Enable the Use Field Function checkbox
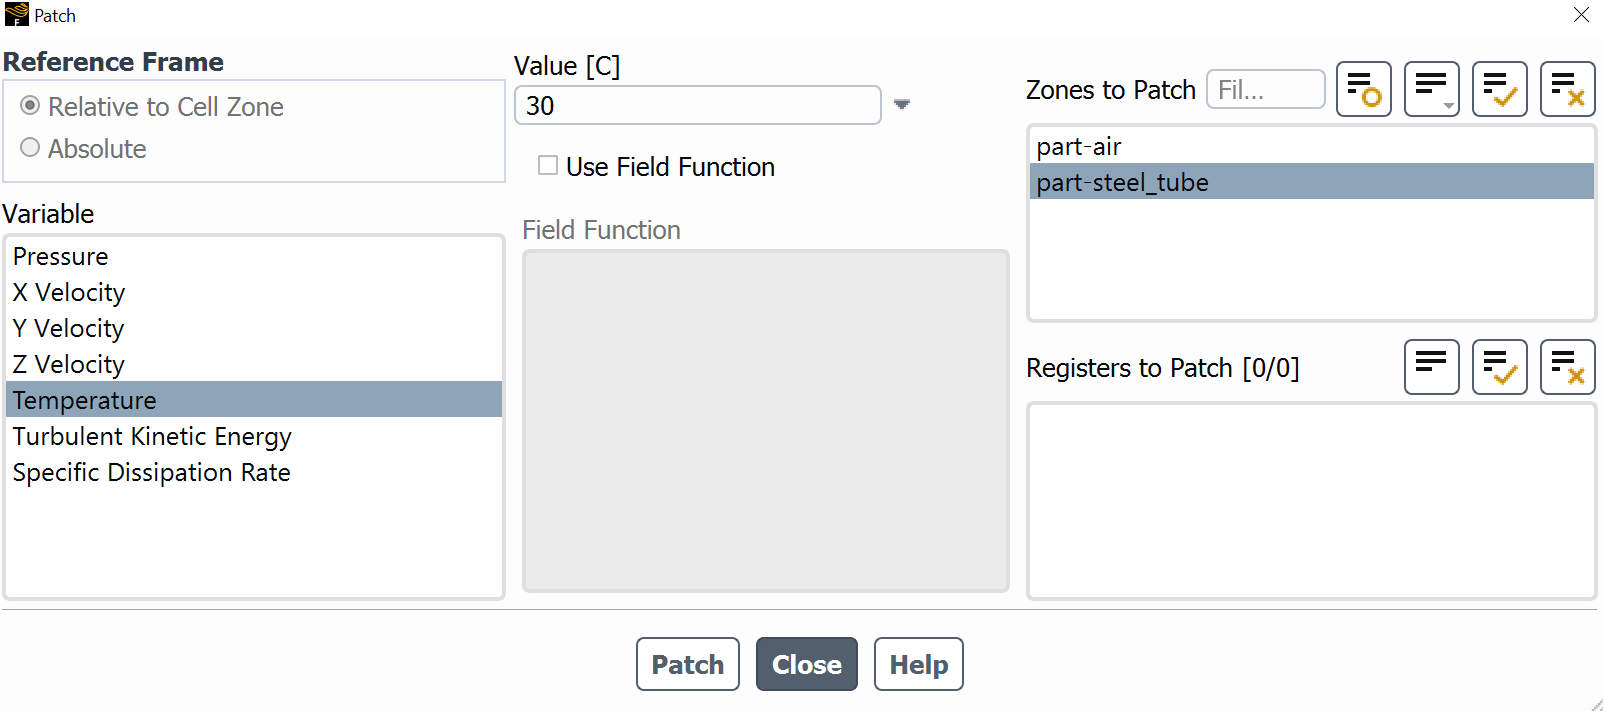The image size is (1603, 711). tap(548, 166)
